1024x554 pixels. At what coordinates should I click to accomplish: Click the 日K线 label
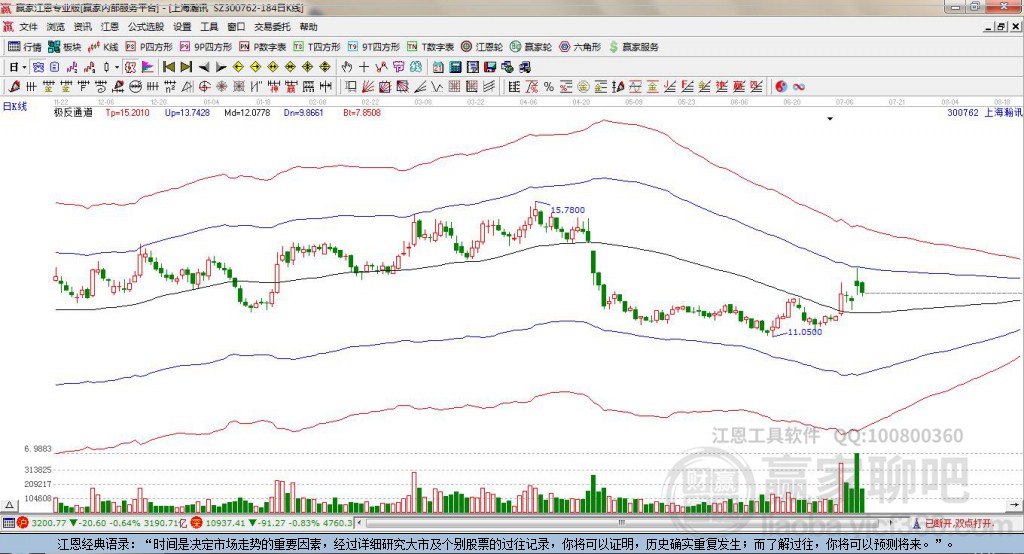coord(15,106)
